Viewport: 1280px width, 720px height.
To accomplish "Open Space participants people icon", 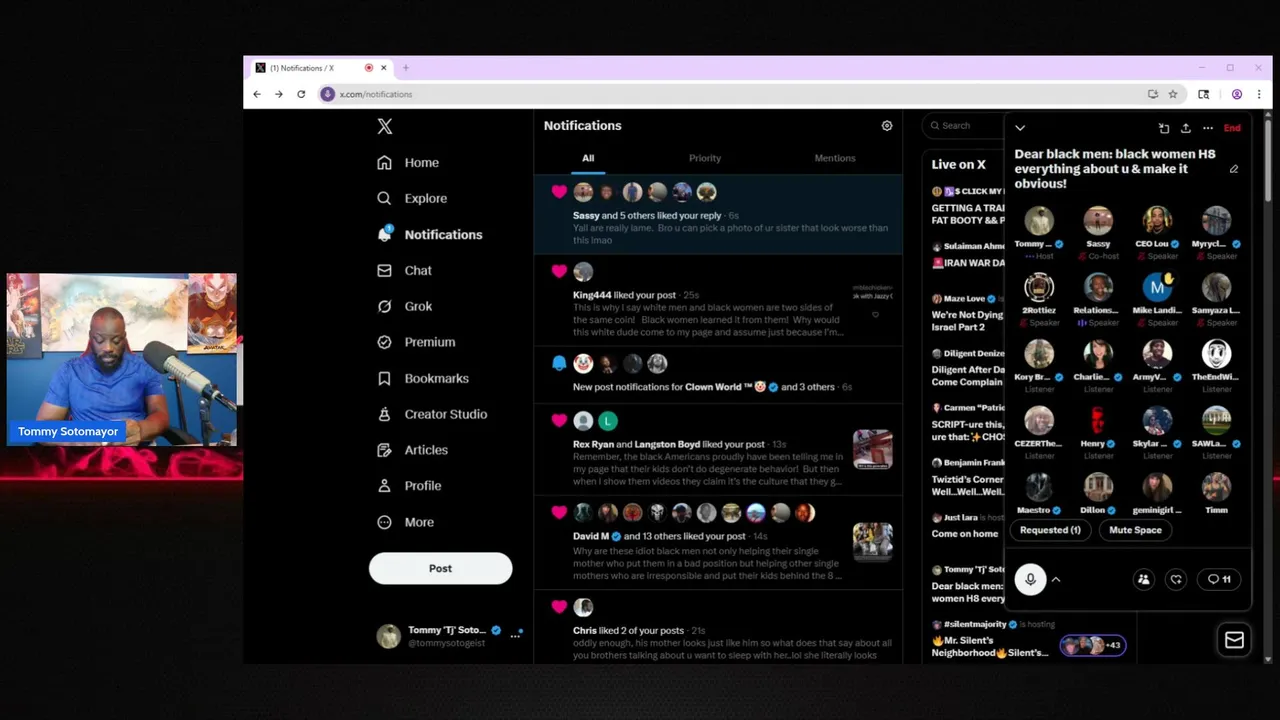I will pos(1144,579).
